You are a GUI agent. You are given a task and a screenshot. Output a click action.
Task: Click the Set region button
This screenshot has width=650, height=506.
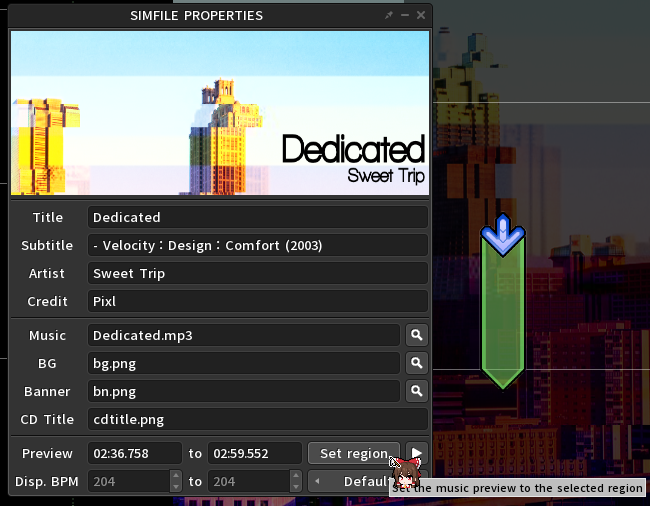coord(354,453)
